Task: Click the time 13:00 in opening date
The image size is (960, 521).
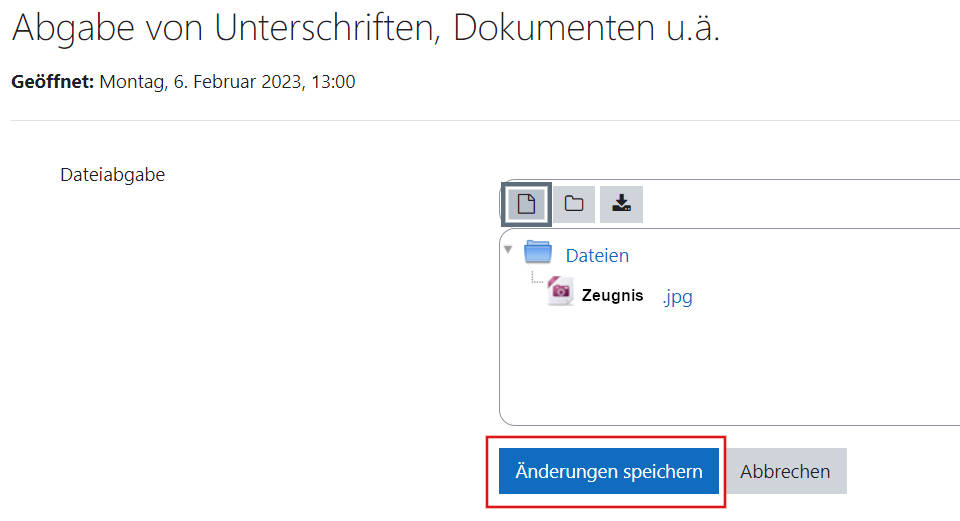Action: click(333, 81)
